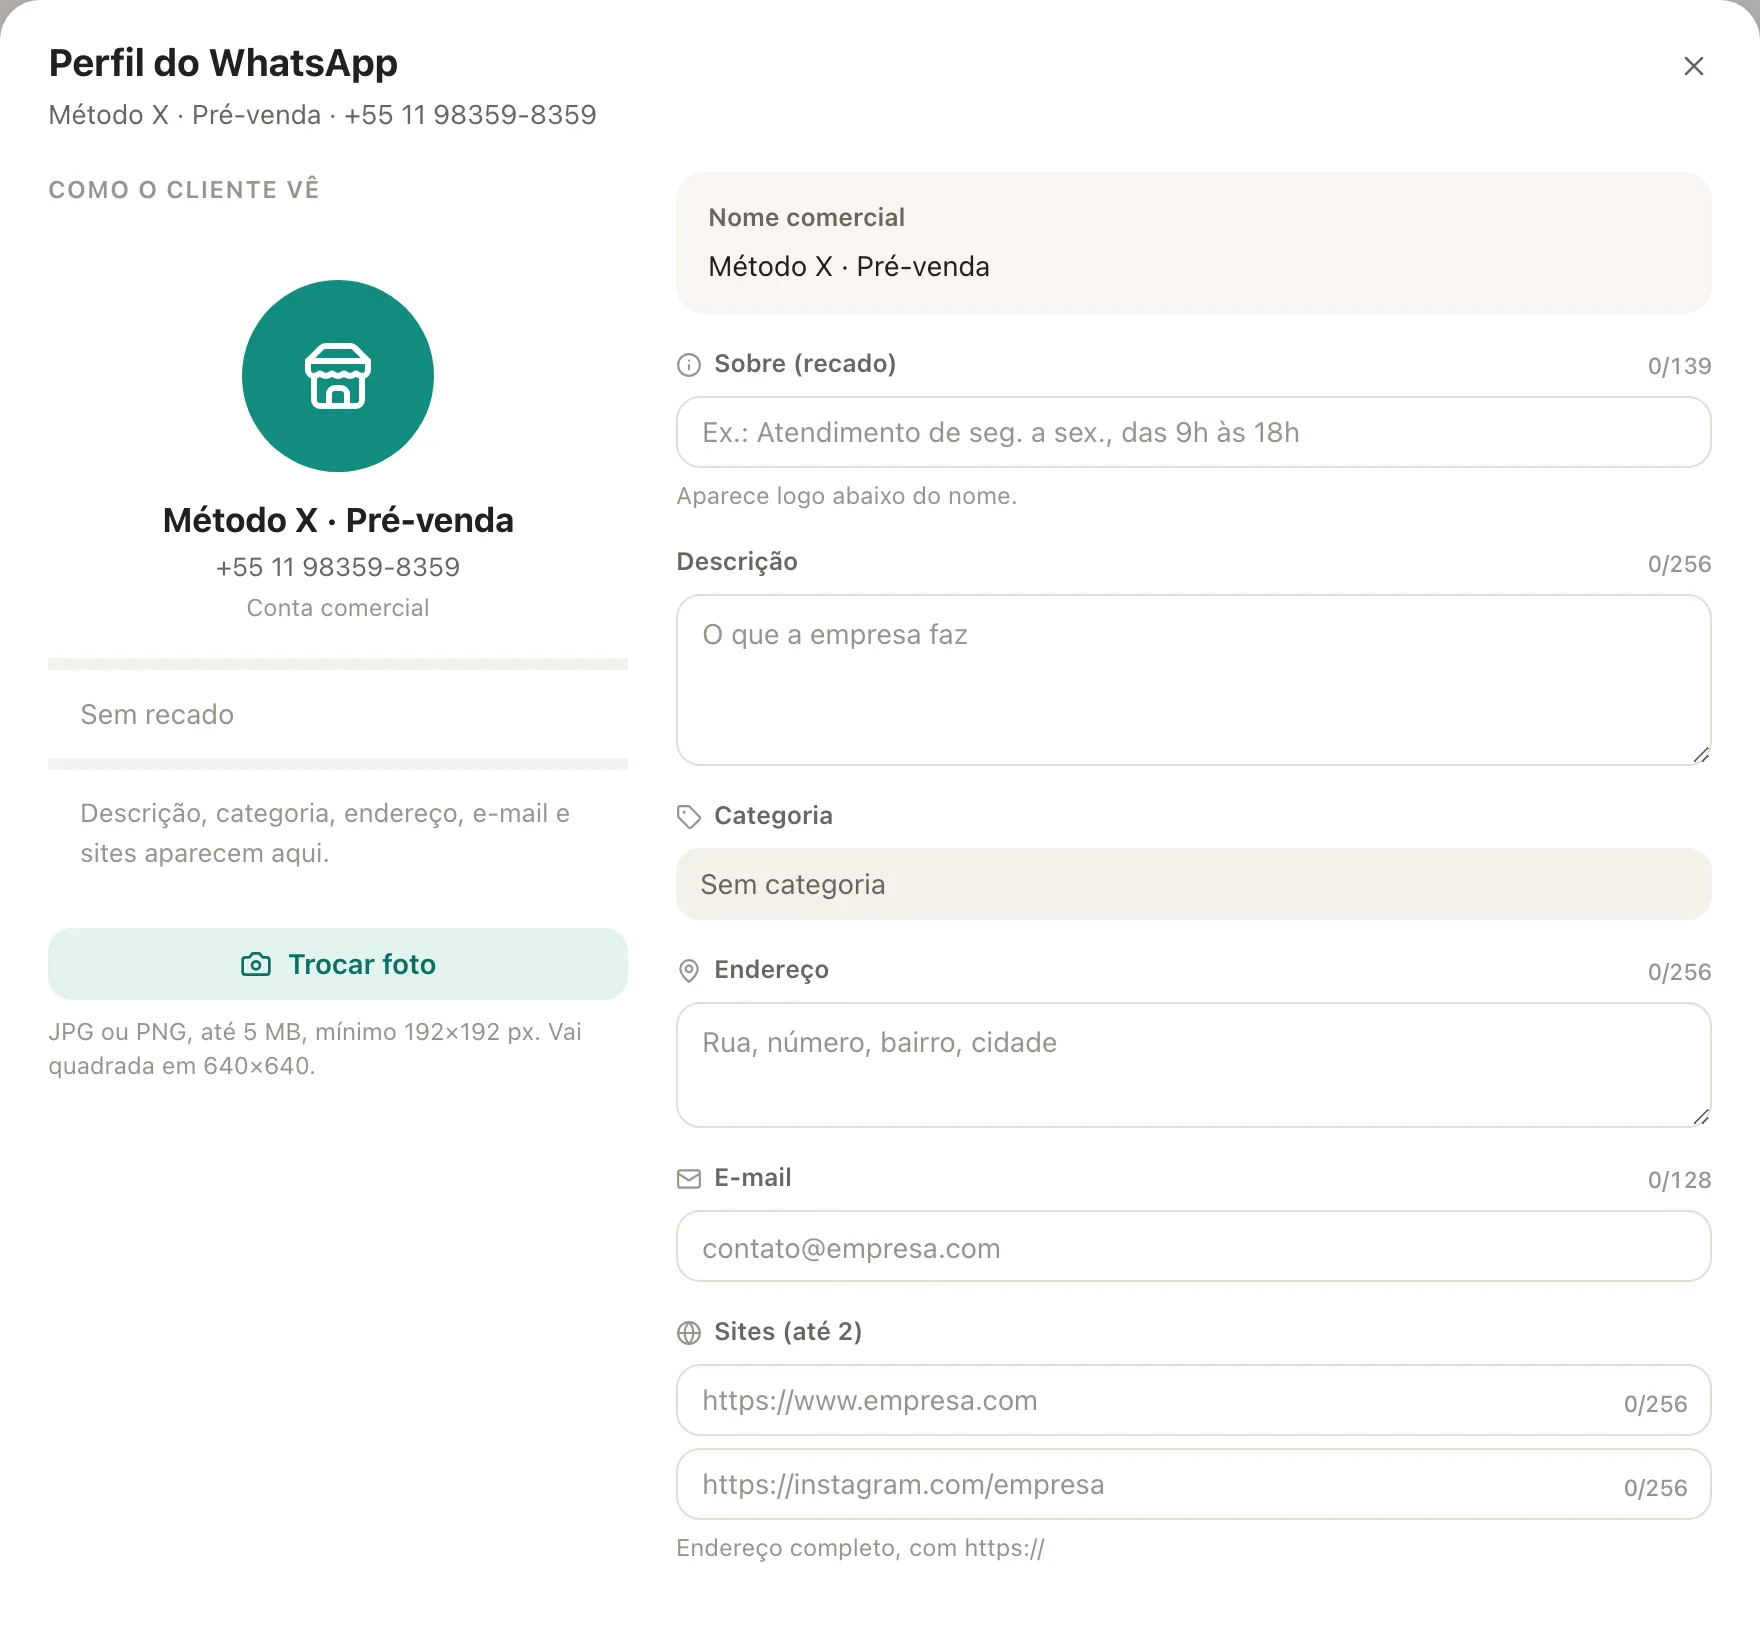The height and width of the screenshot is (1640, 1760).
Task: Click the 'Endereço completo, com https://' hint
Action: [861, 1548]
